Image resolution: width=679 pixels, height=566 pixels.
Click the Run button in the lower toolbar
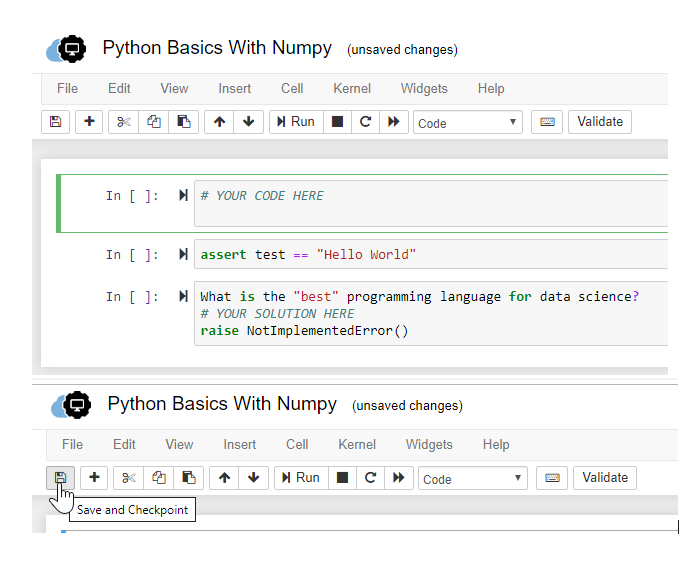coord(301,478)
